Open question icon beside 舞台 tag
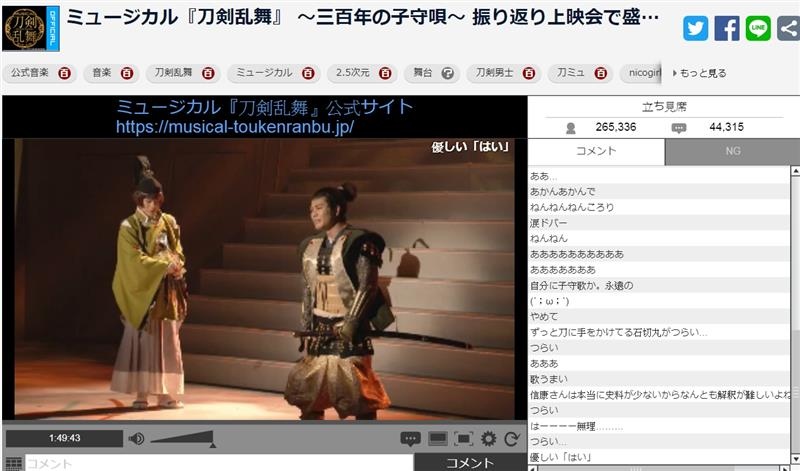 pyautogui.click(x=447, y=73)
